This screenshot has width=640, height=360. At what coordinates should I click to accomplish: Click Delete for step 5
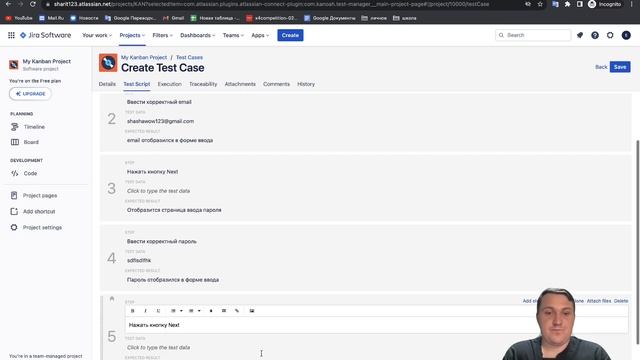[x=621, y=301]
